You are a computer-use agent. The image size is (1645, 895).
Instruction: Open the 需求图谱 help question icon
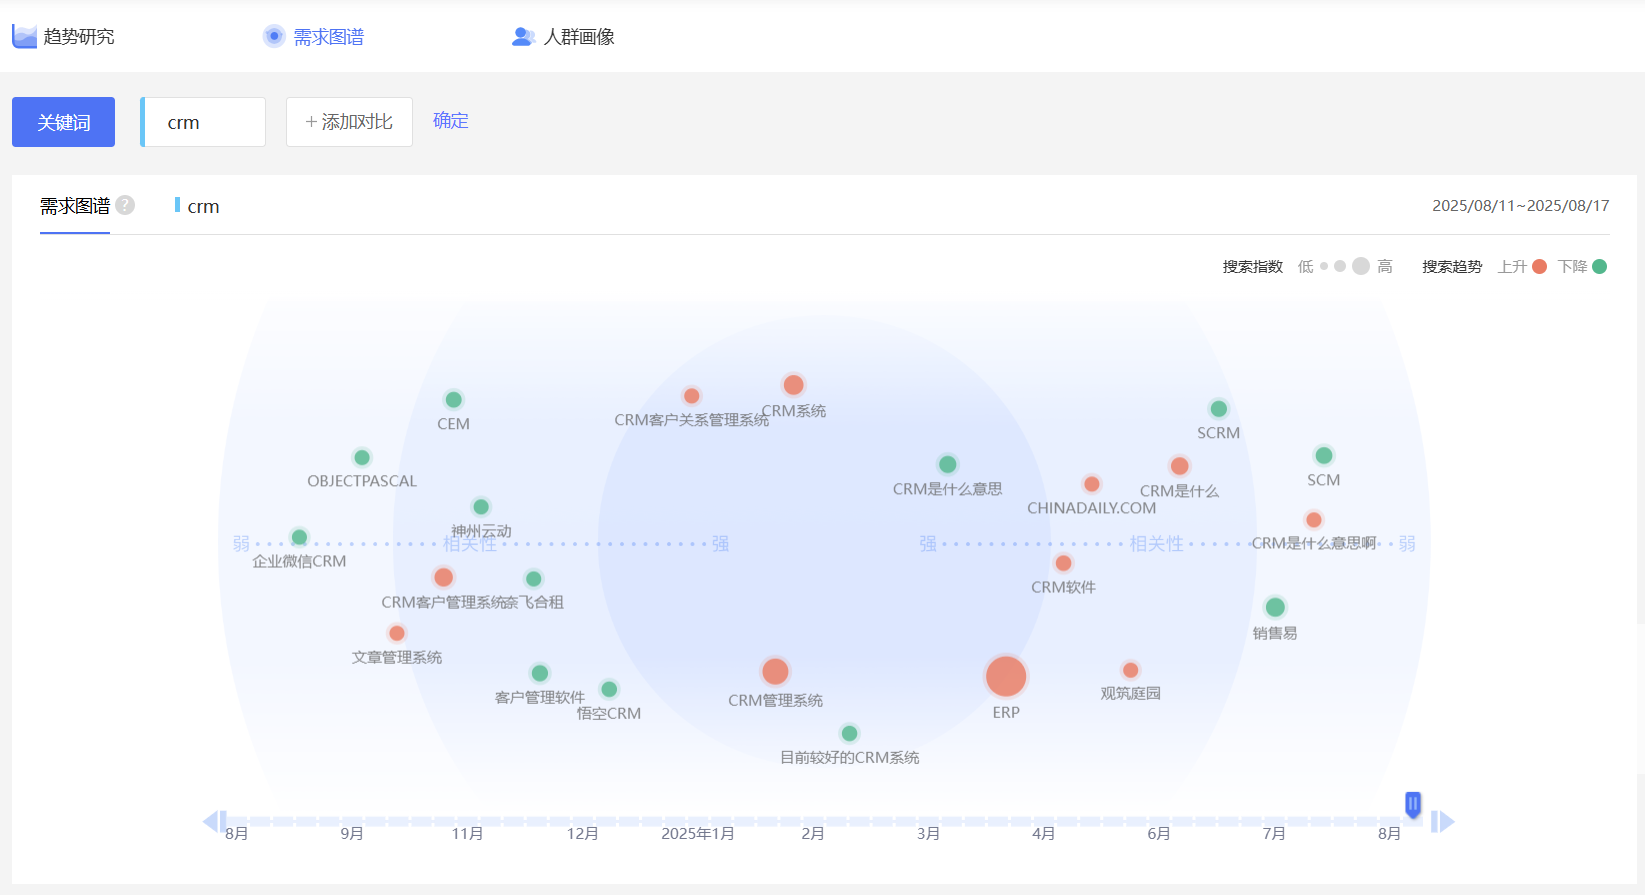[125, 205]
